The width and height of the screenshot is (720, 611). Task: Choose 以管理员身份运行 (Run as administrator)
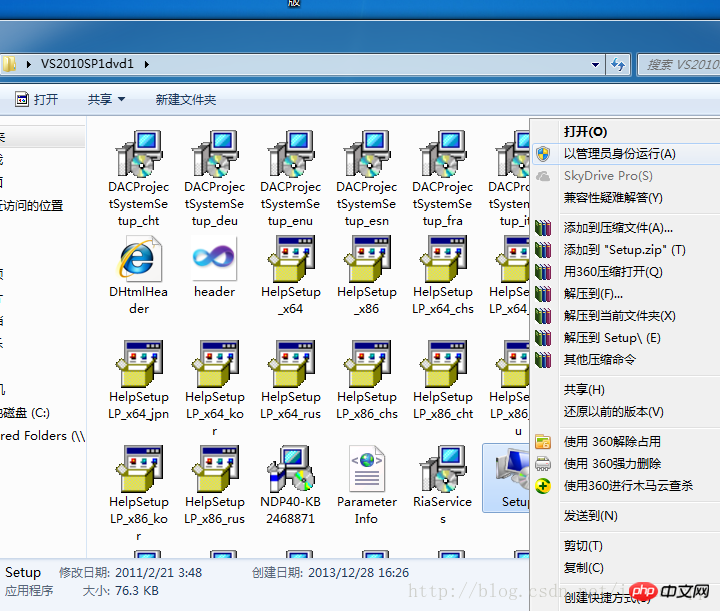click(619, 154)
